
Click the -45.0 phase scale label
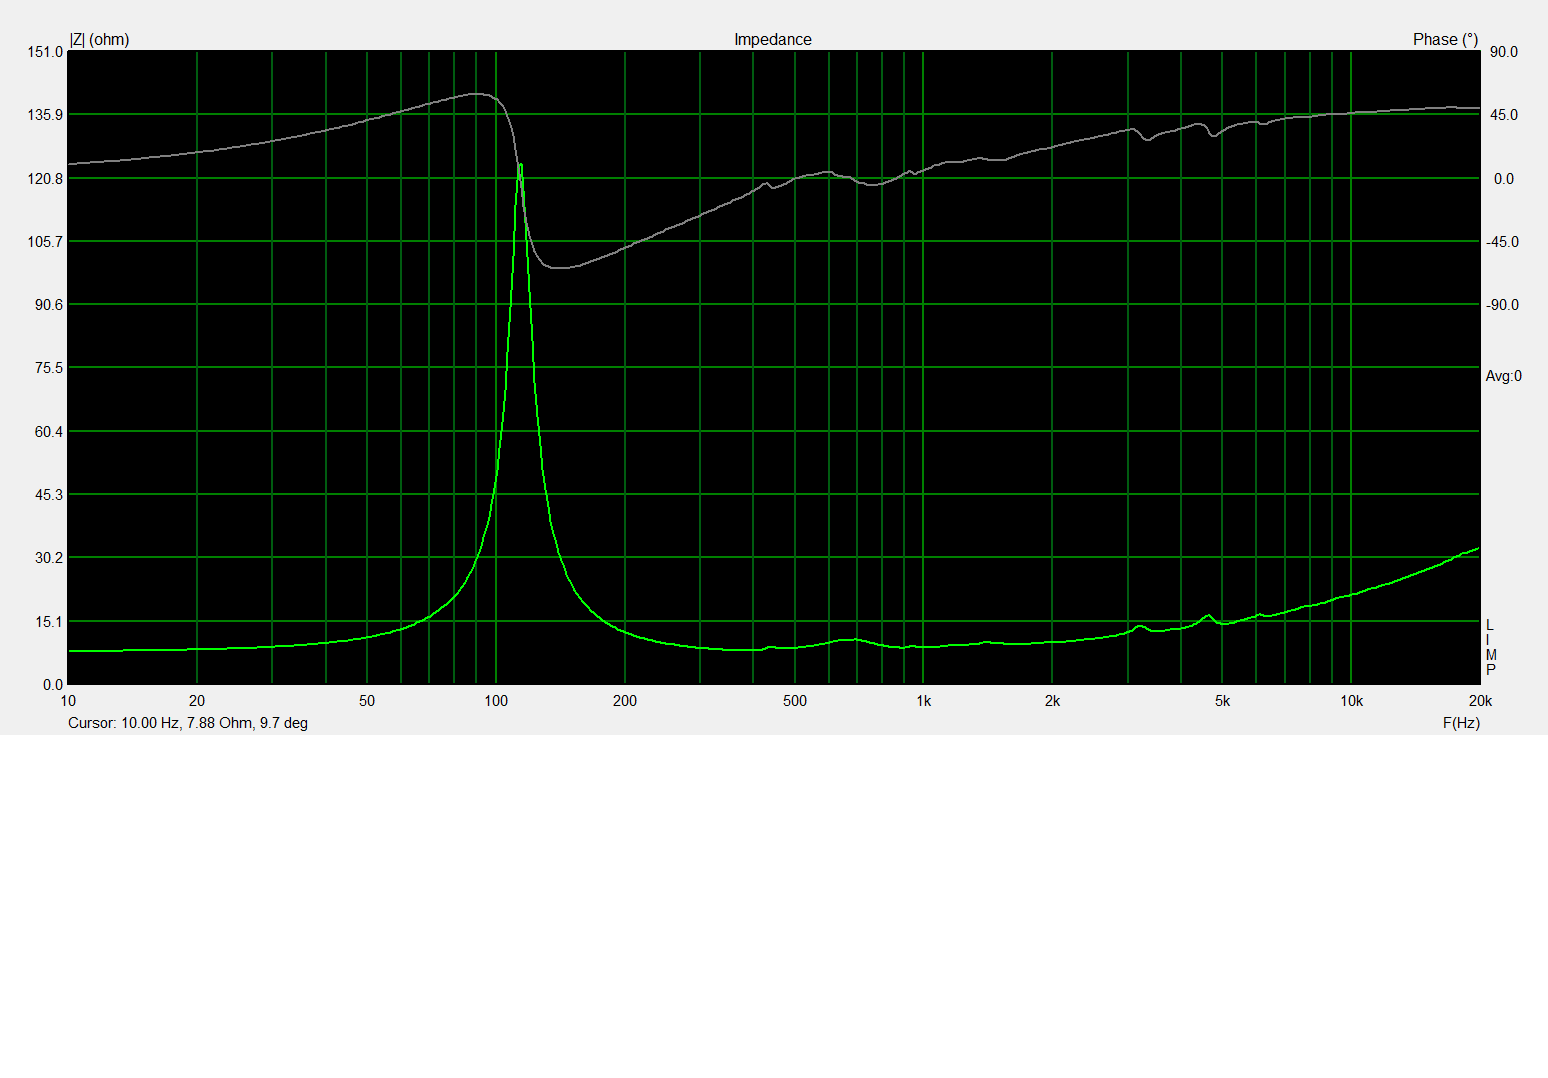[x=1501, y=242]
